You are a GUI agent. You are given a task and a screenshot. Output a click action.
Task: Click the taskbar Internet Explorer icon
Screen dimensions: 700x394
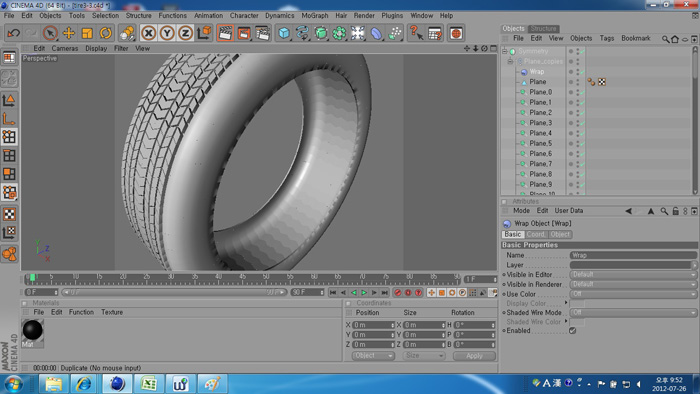(x=84, y=383)
